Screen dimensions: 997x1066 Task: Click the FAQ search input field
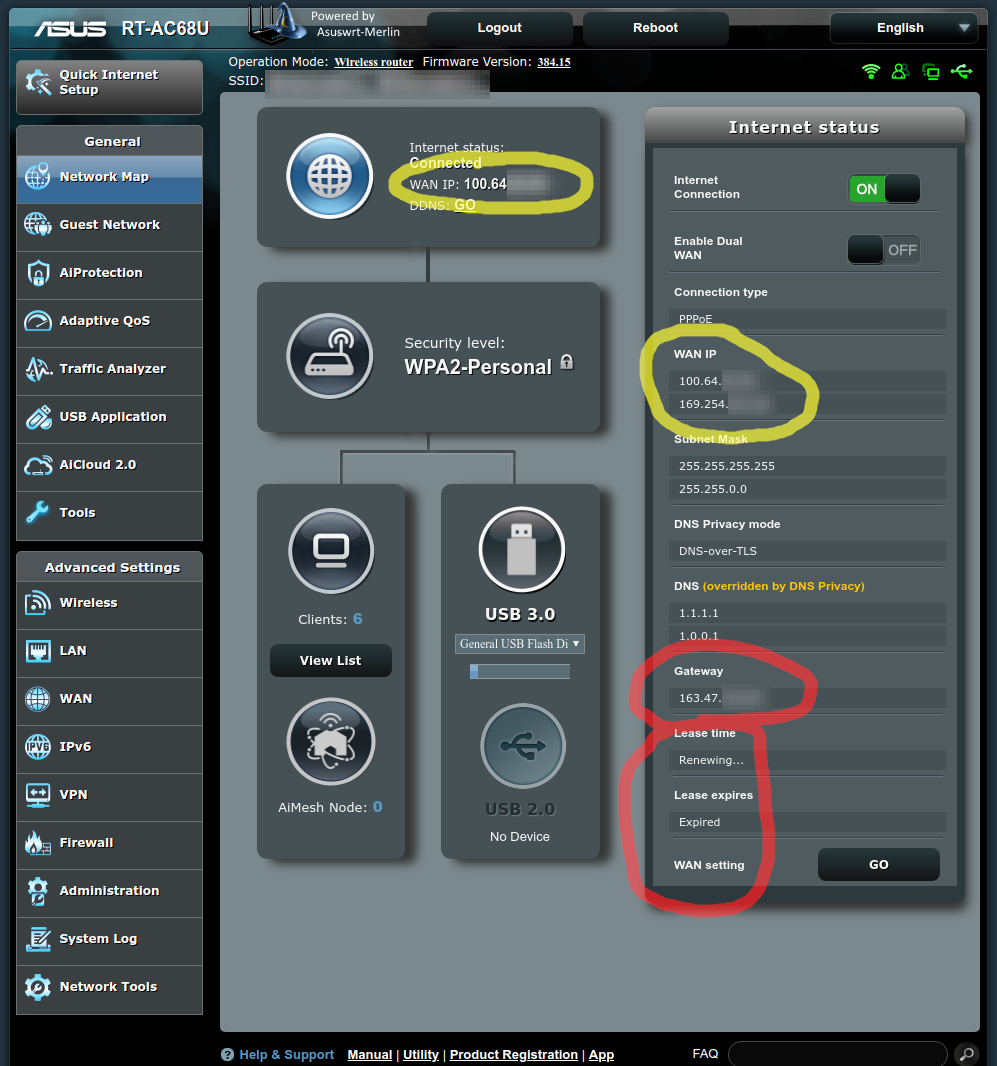coord(837,1054)
